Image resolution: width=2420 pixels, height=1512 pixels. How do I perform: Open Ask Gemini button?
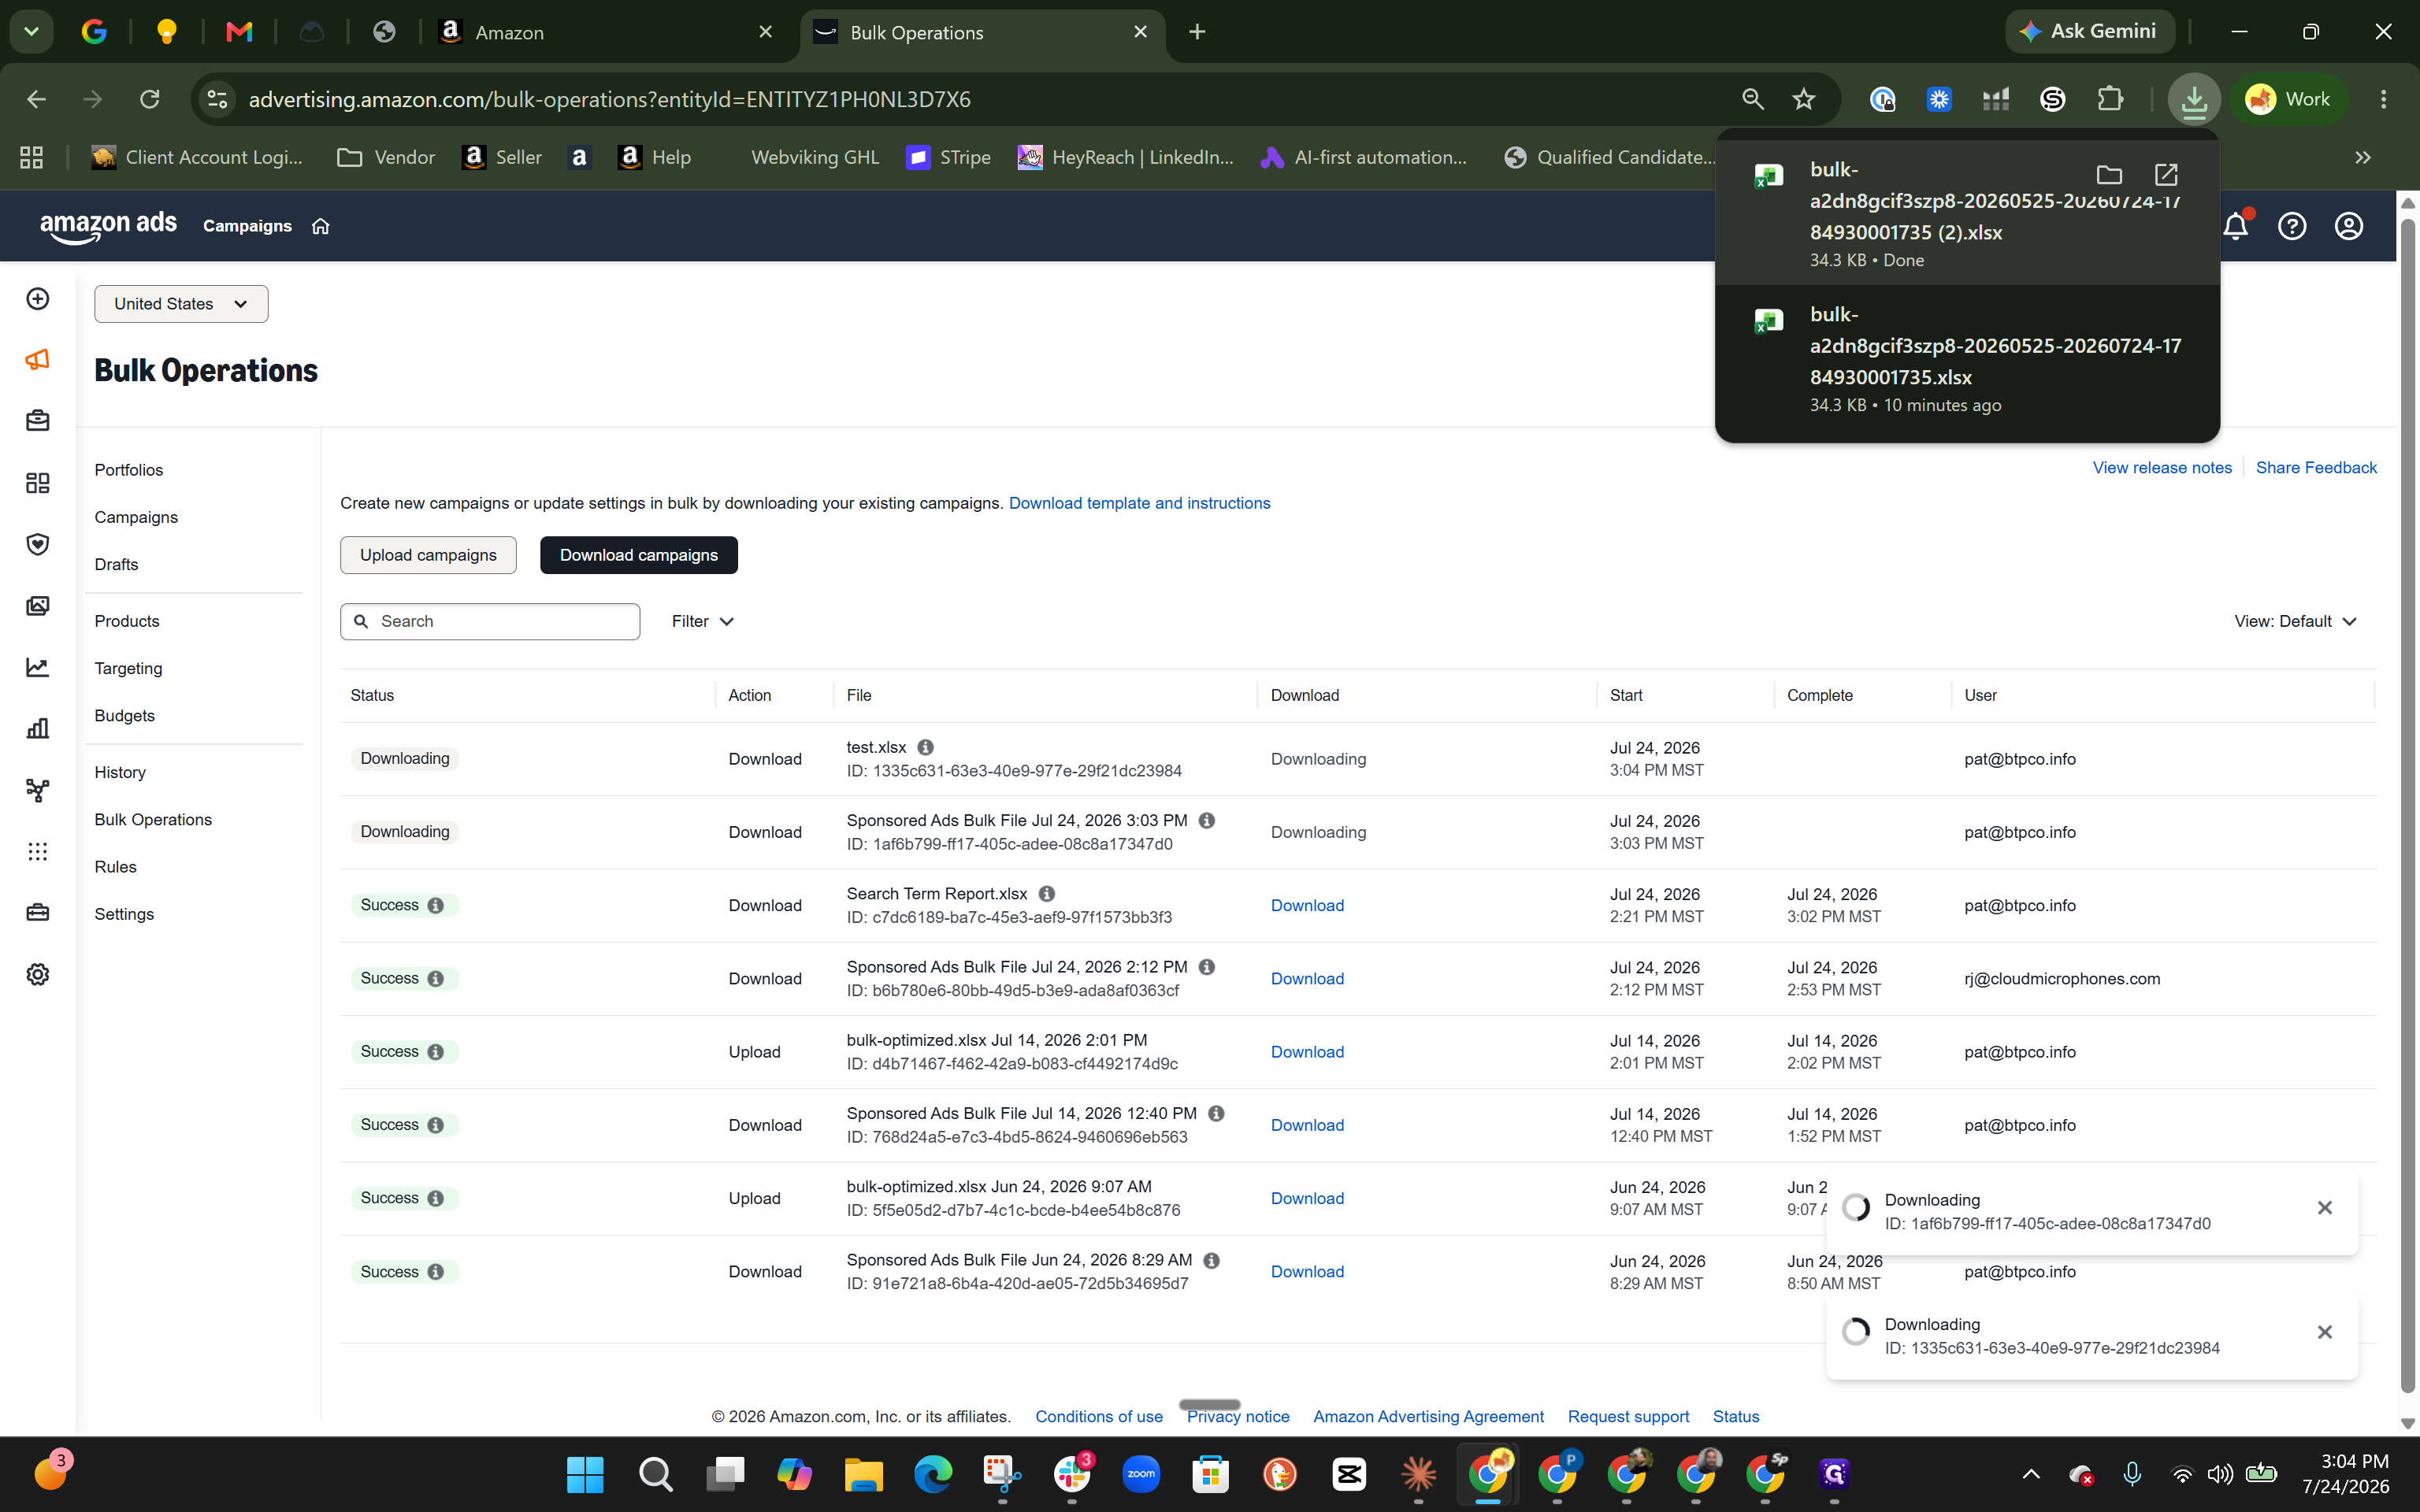pos(2090,31)
